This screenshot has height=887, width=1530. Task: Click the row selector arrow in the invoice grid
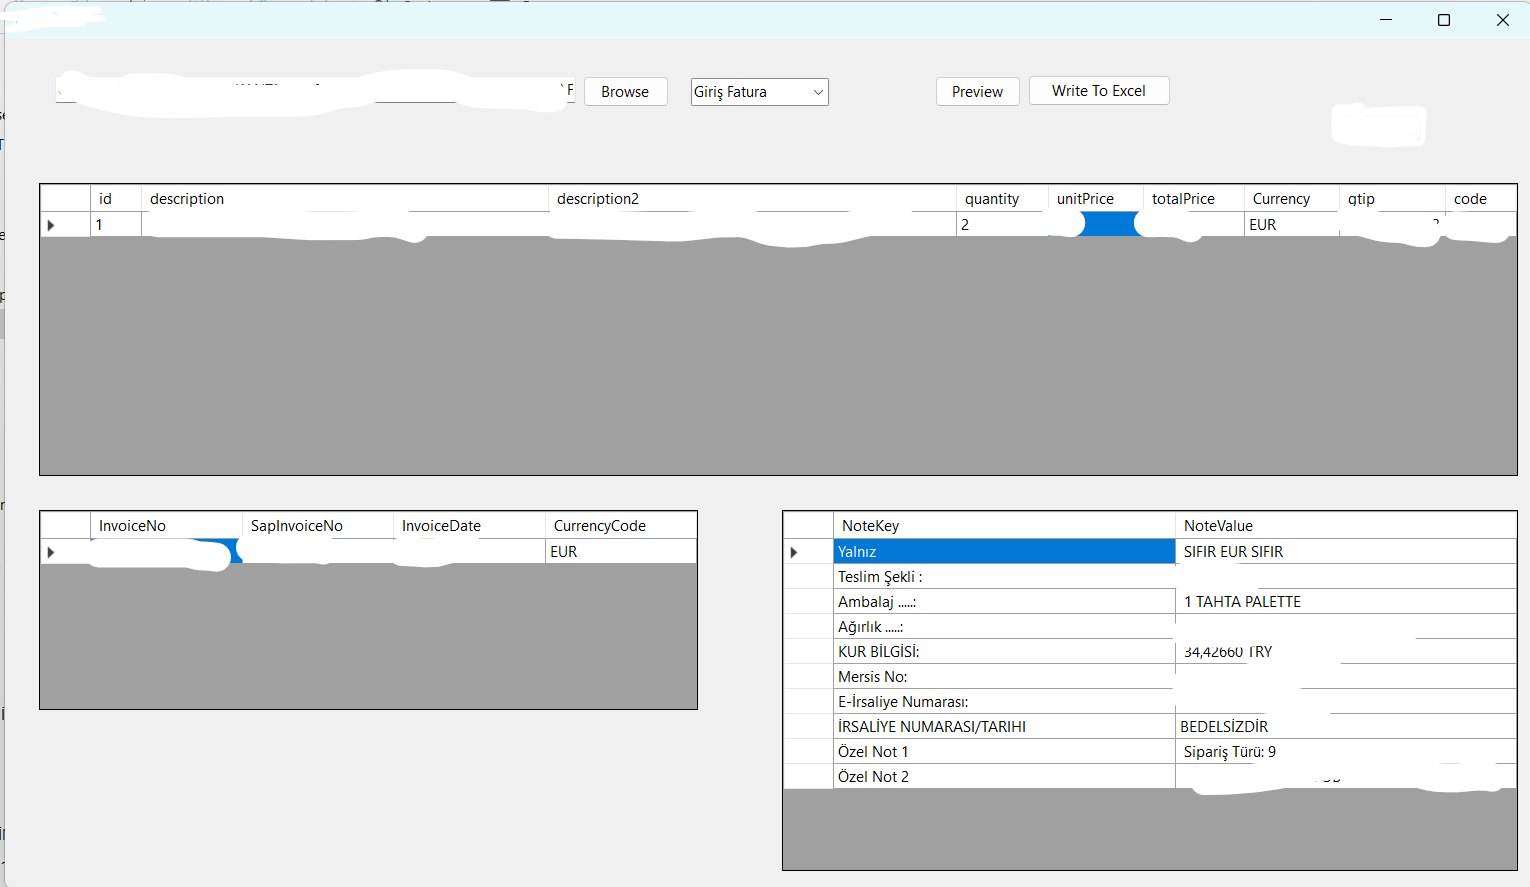[50, 551]
